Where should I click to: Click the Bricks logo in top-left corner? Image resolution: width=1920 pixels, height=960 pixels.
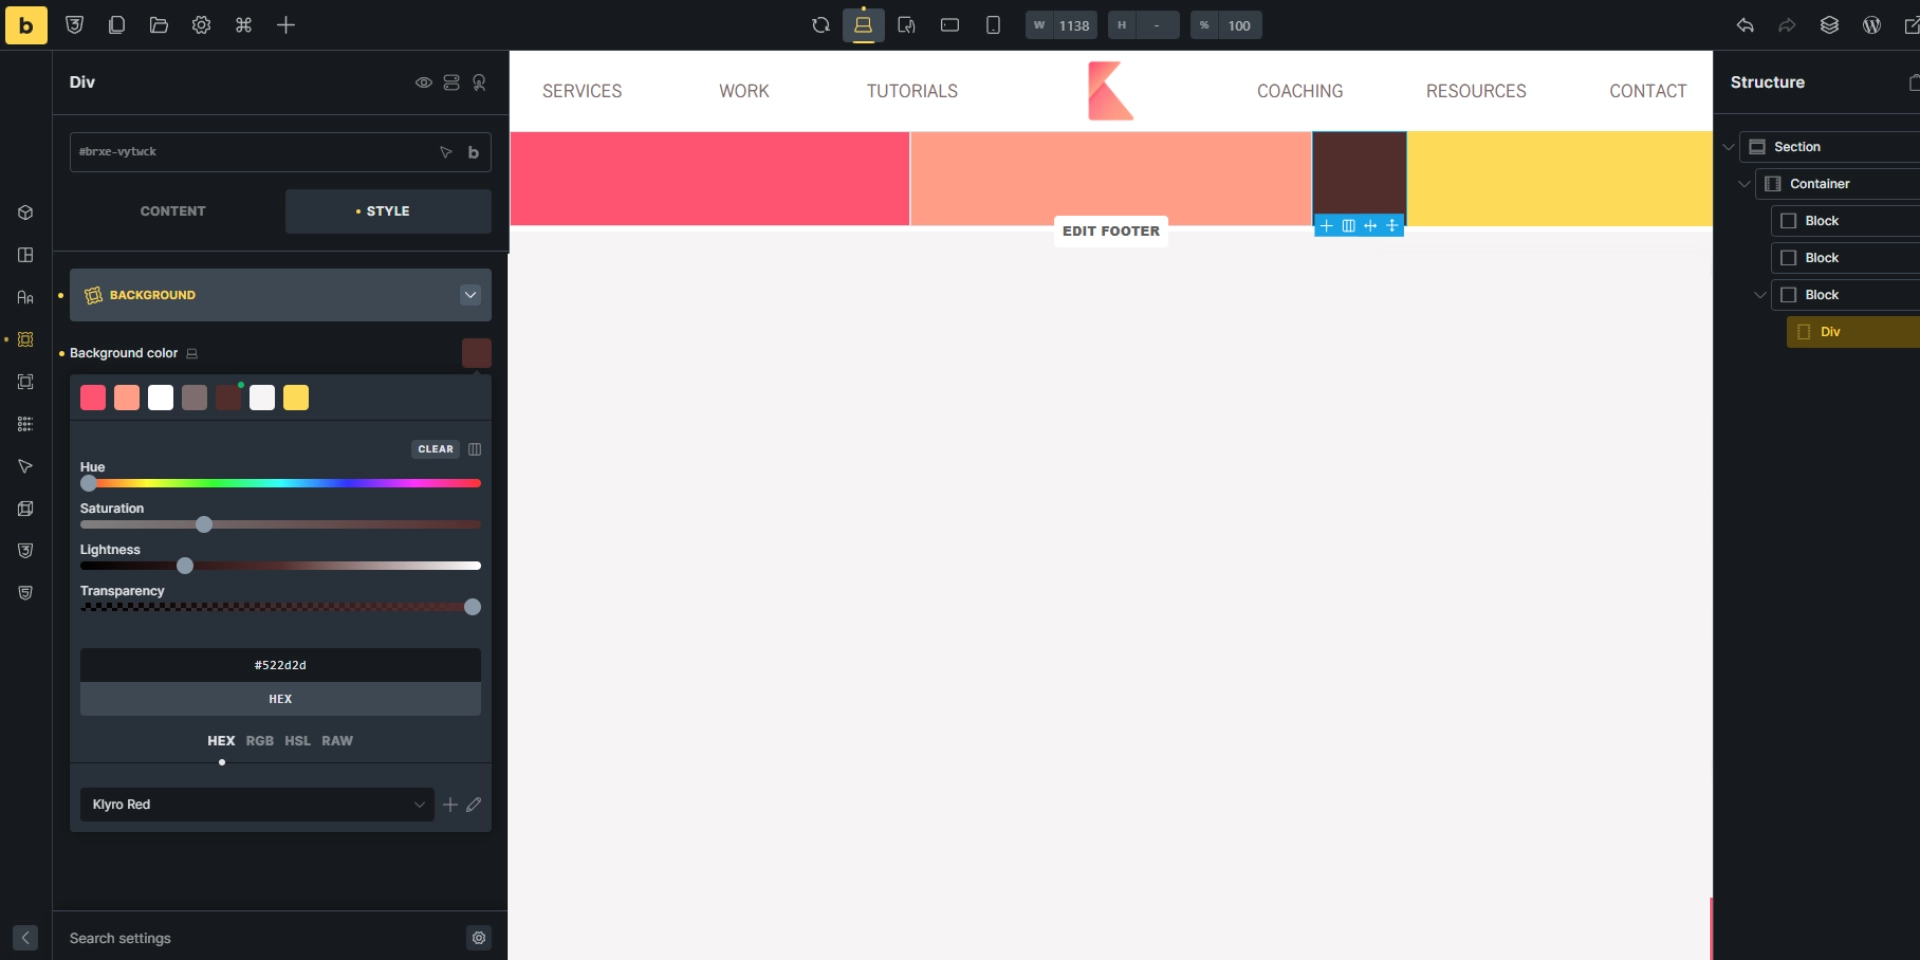(26, 25)
